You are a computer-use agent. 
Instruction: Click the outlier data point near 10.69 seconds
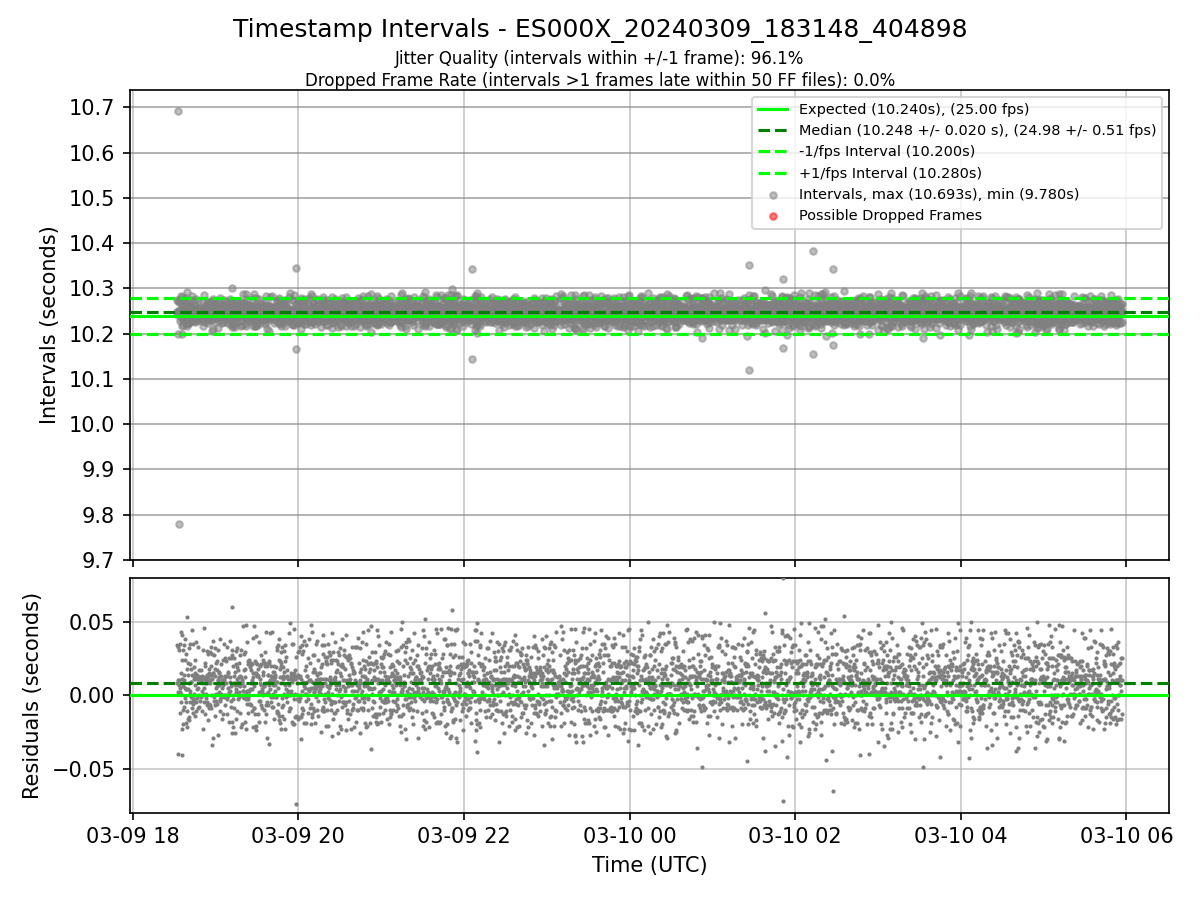178,111
